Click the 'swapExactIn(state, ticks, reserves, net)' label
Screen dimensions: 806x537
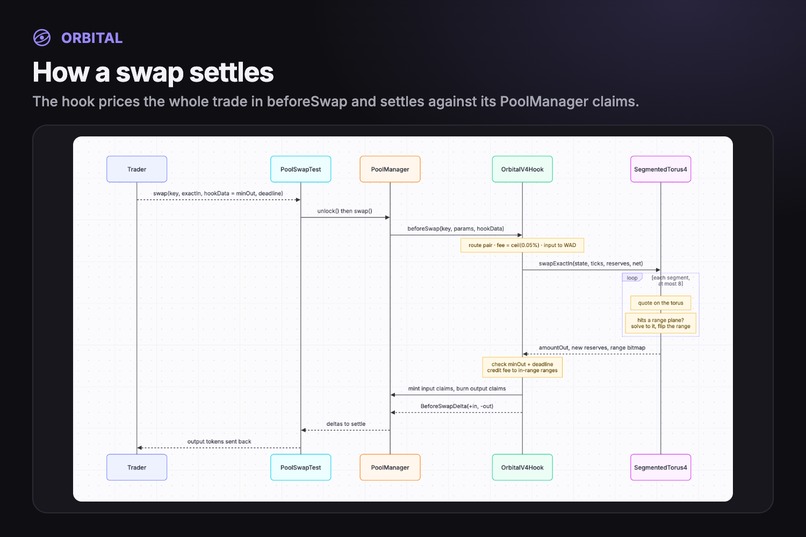click(x=591, y=264)
